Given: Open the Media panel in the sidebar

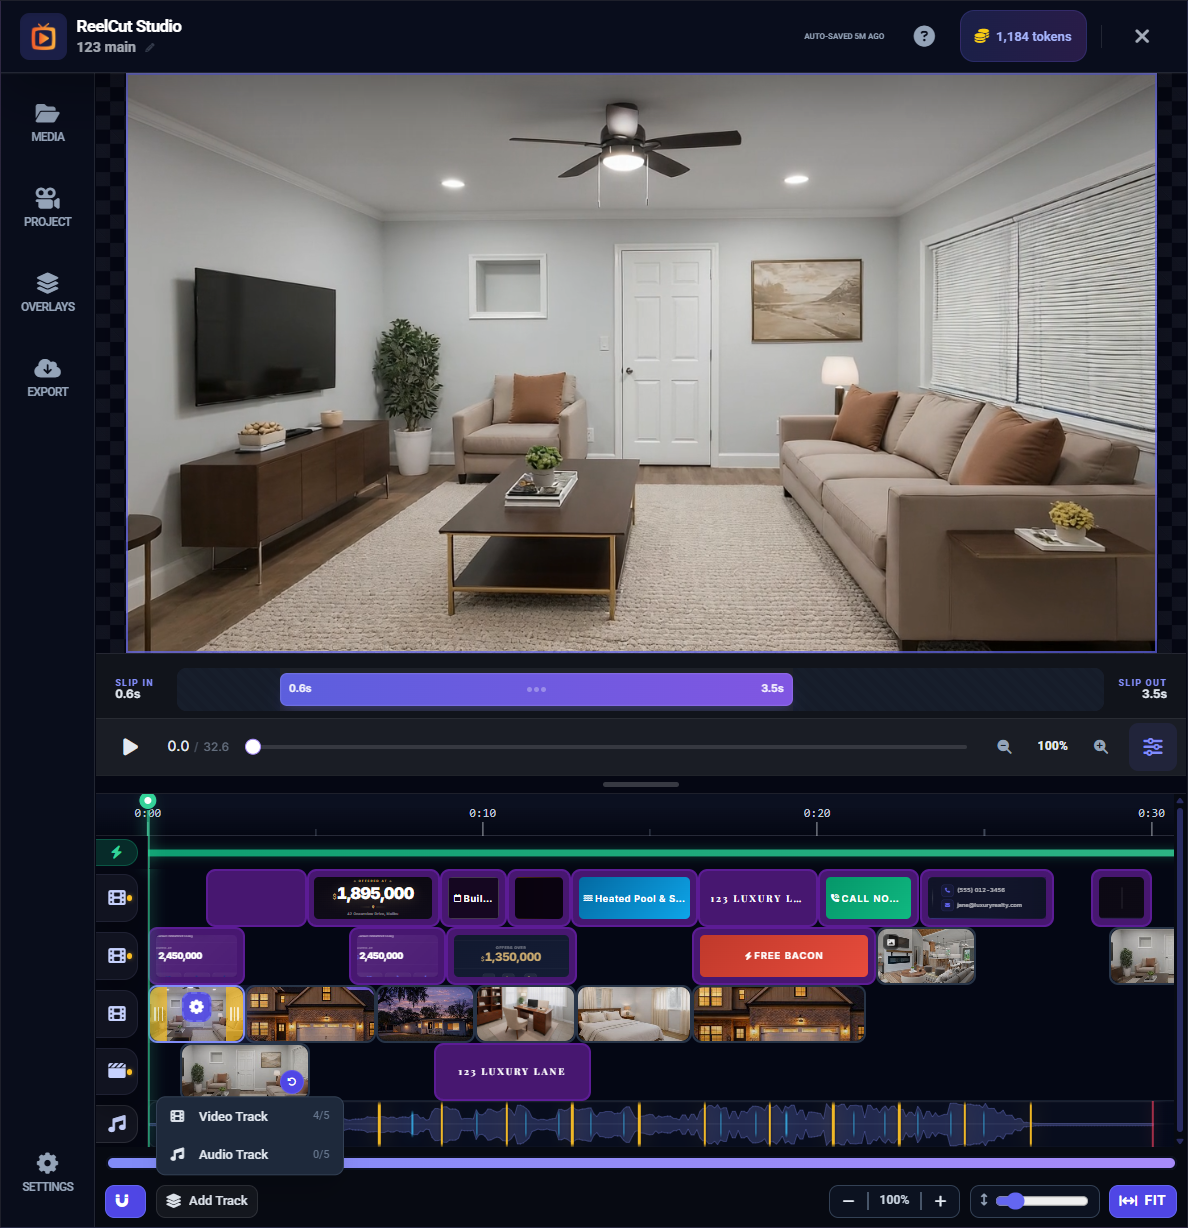Looking at the screenshot, I should (x=47, y=122).
